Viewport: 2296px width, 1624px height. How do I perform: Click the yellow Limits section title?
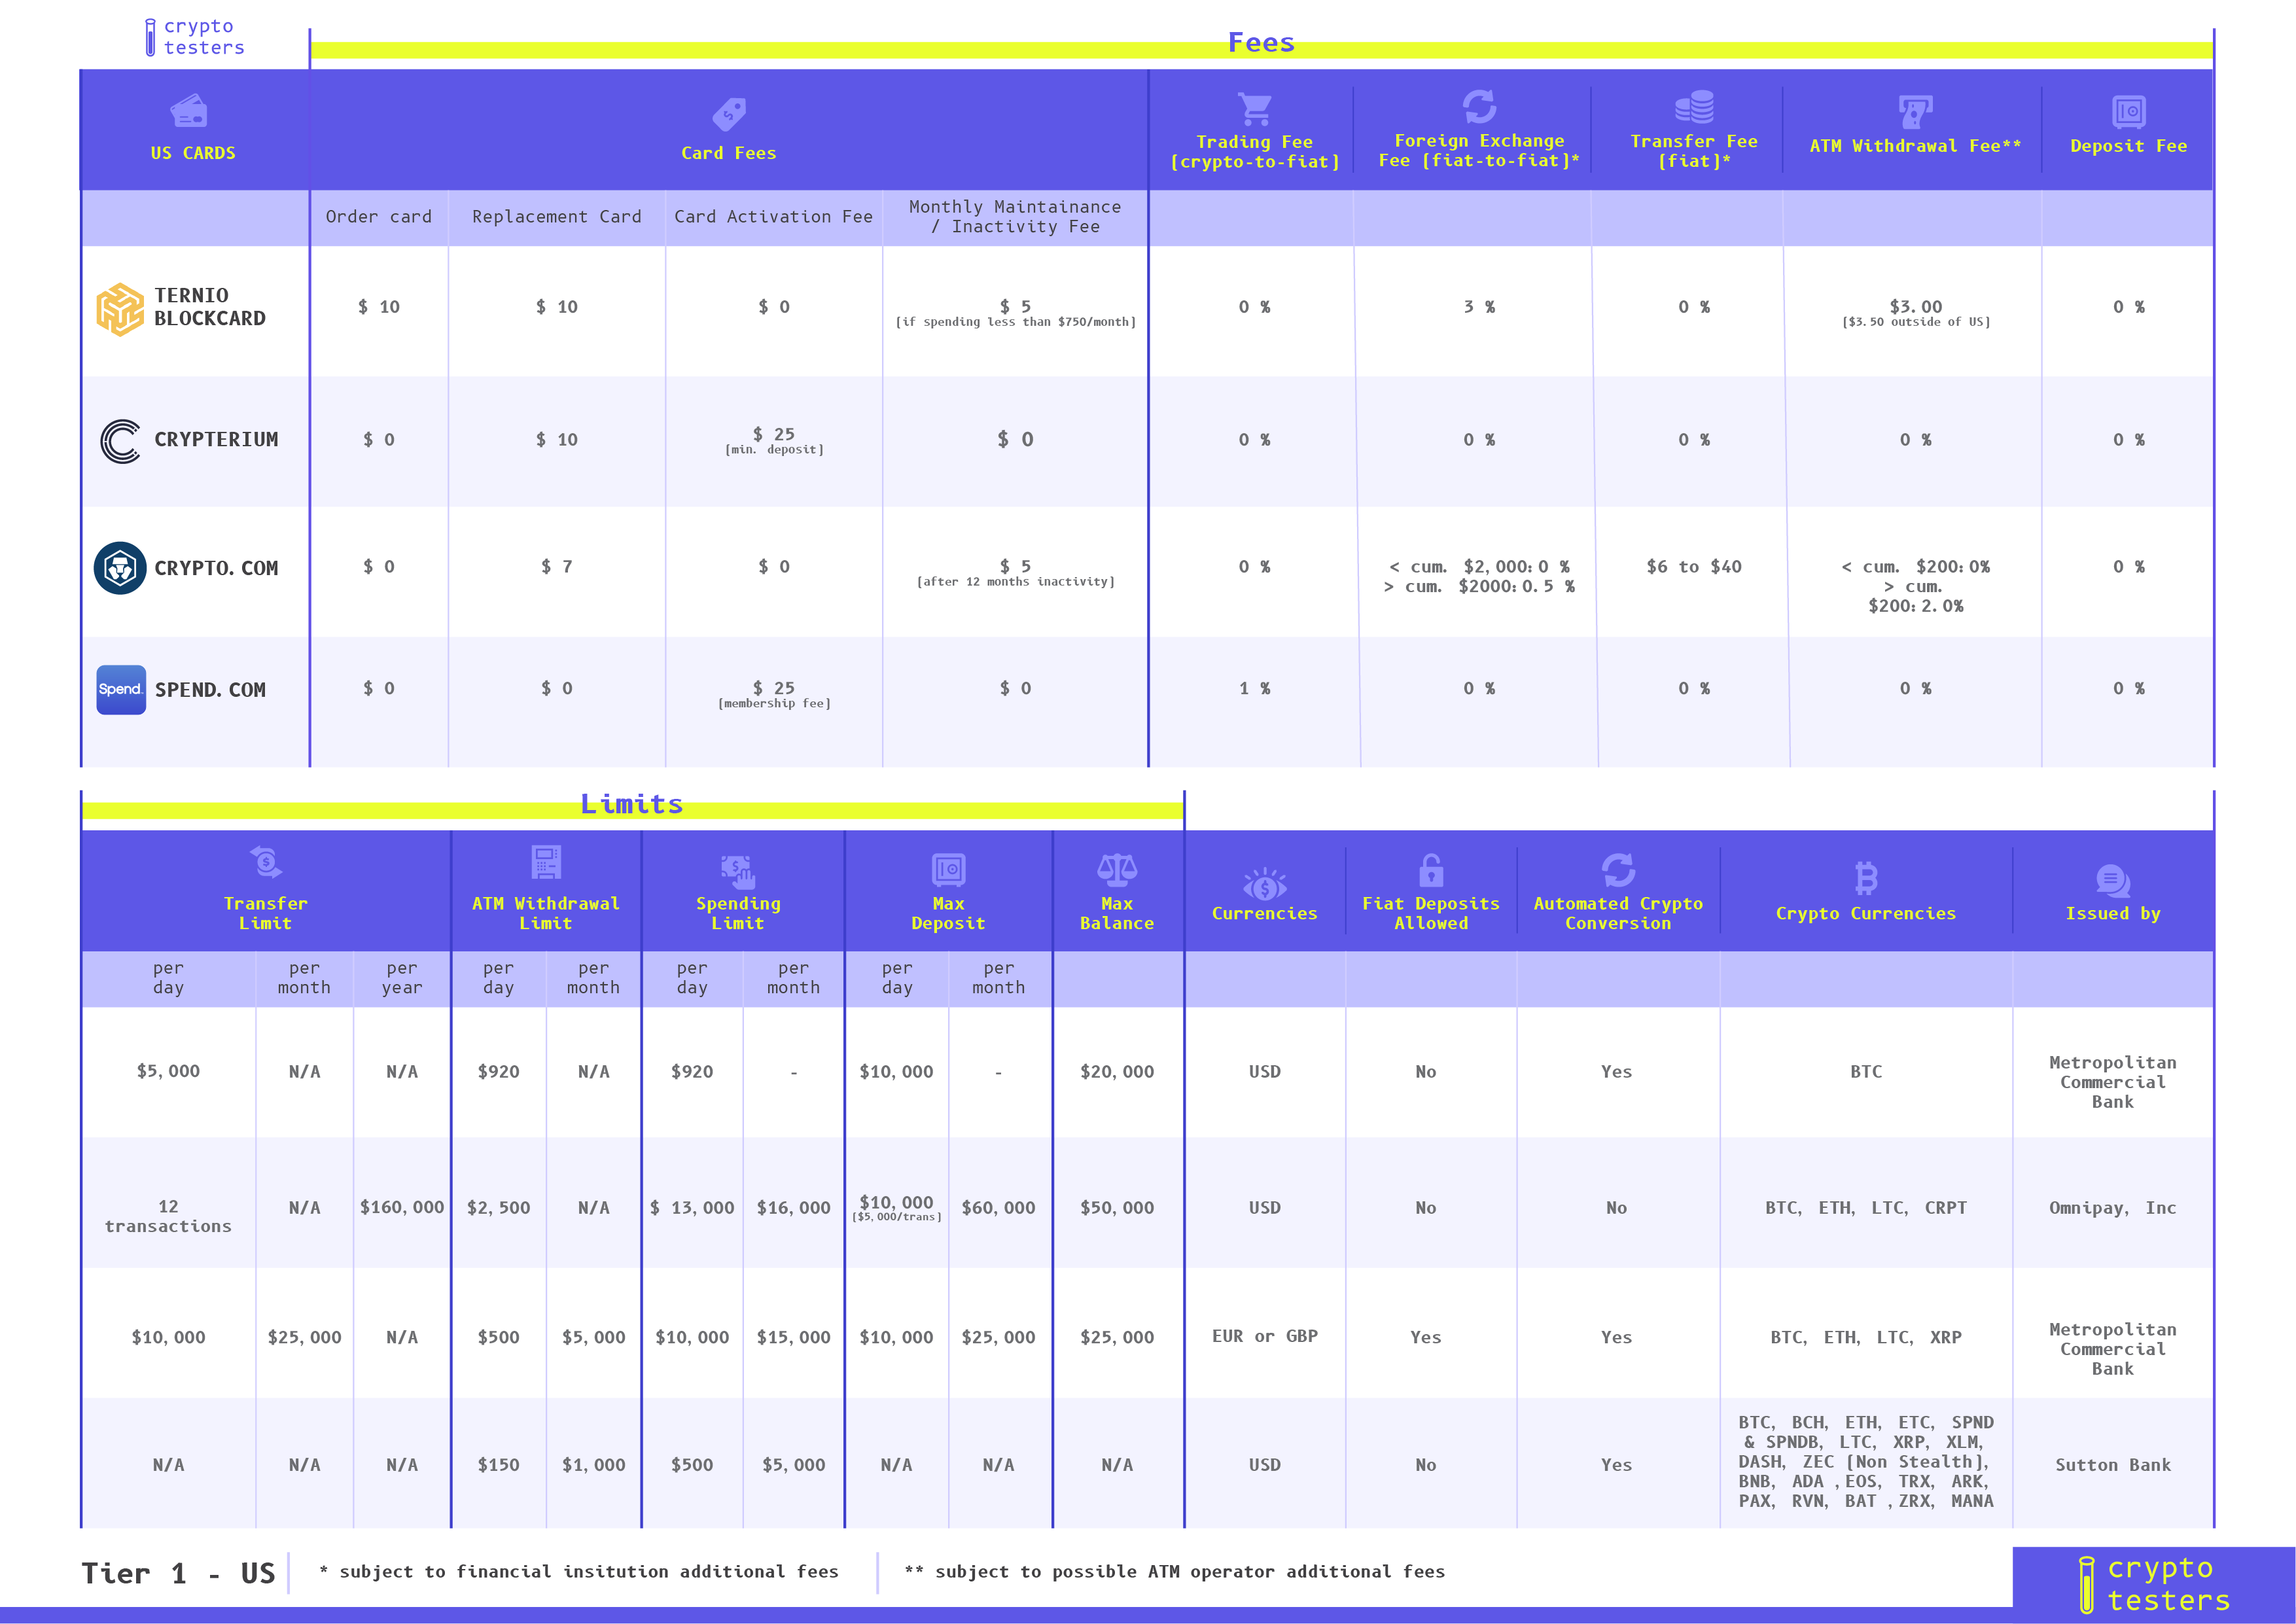click(632, 804)
